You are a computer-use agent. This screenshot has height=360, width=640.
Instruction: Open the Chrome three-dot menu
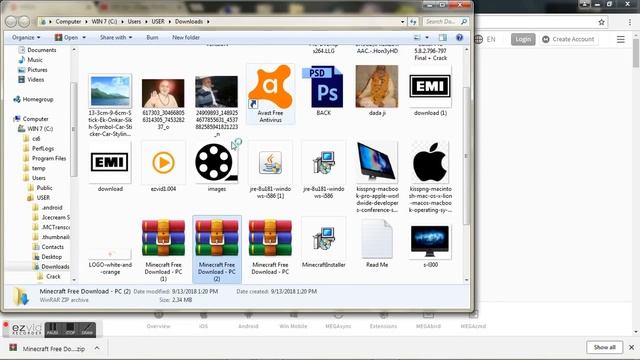[x=629, y=22]
